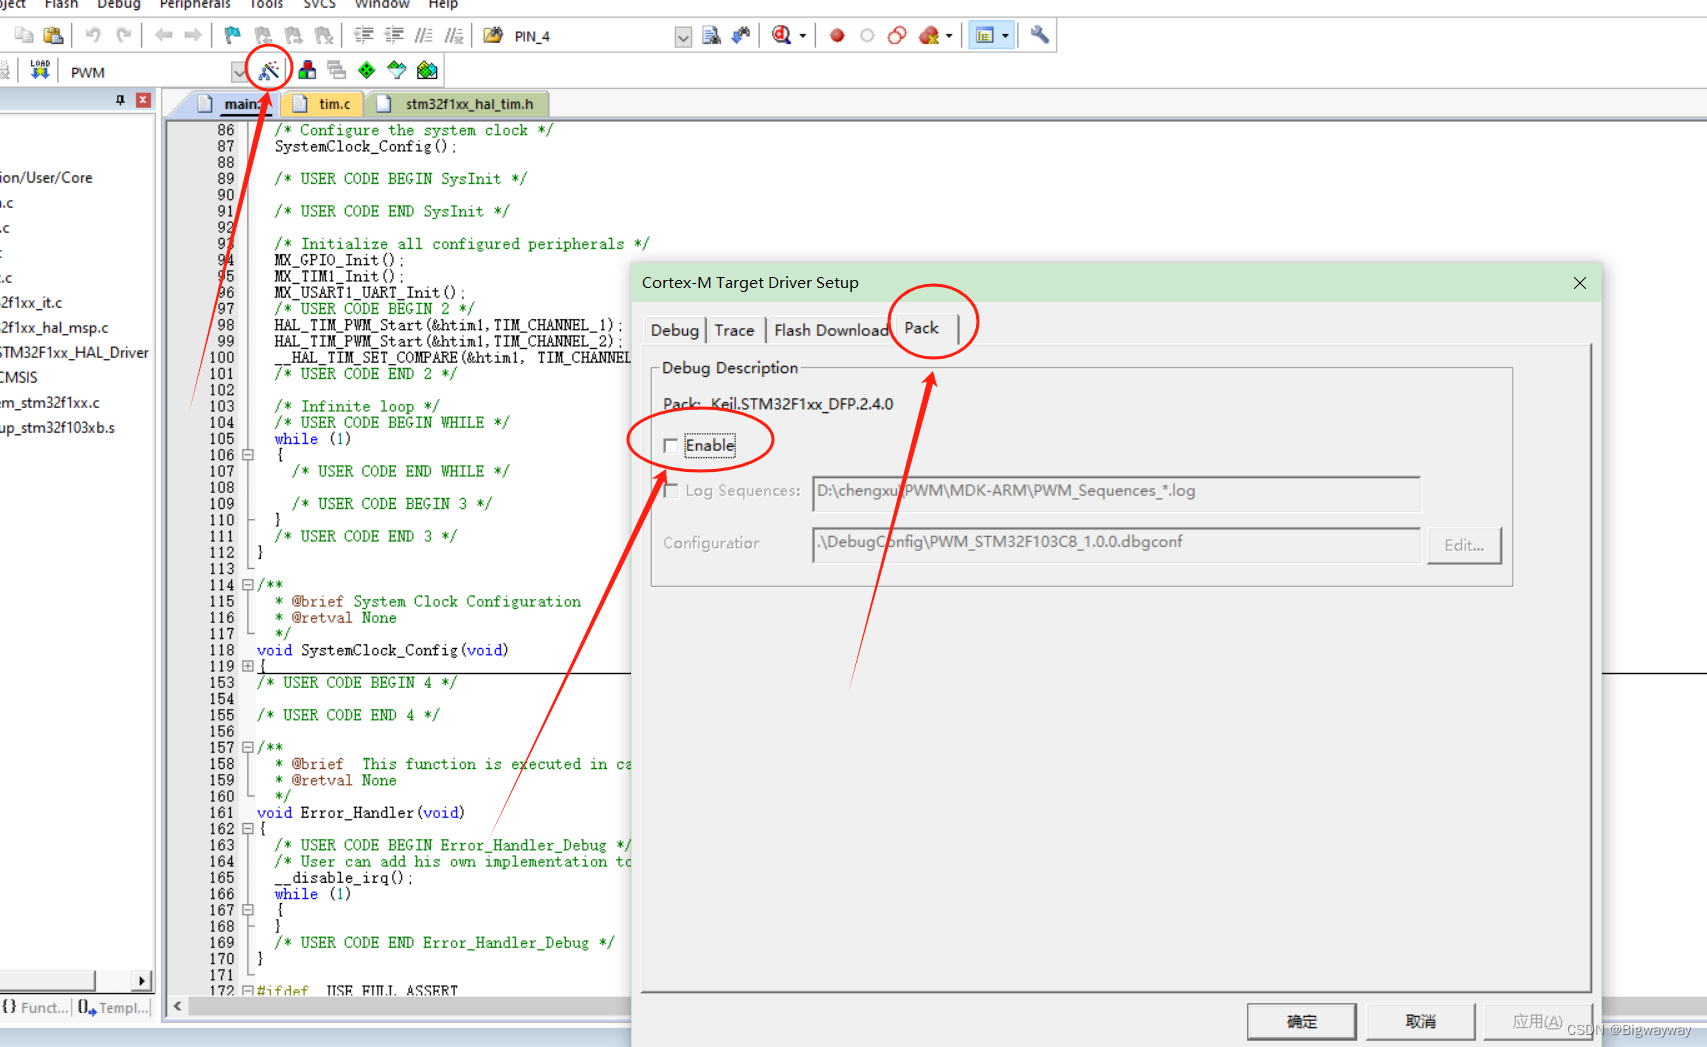The image size is (1707, 1047).
Task: Download code to flash using the LOAD icon
Action: click(x=40, y=68)
